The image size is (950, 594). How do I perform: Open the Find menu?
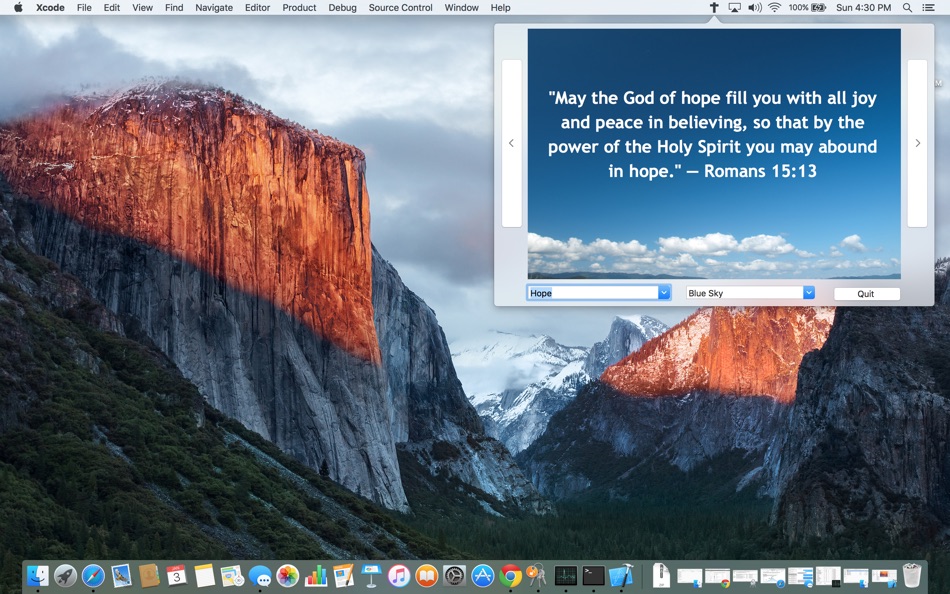point(174,7)
